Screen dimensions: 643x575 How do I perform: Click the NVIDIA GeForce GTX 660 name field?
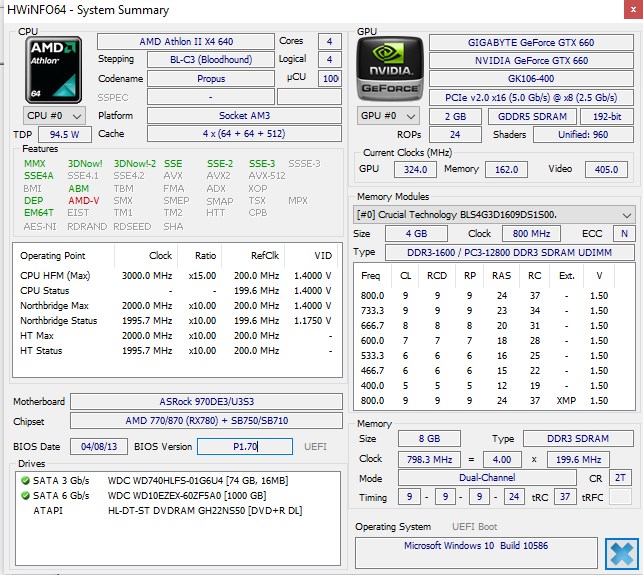click(x=531, y=61)
